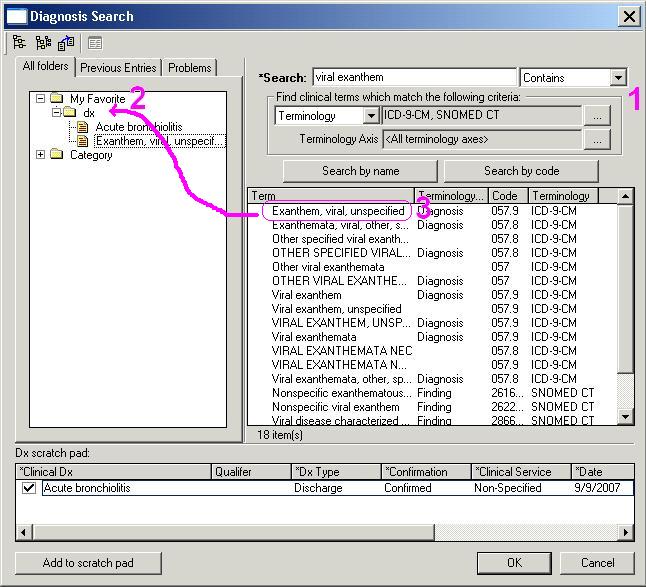
Task: Close the Diagnosis Search dialog
Action: 629,16
